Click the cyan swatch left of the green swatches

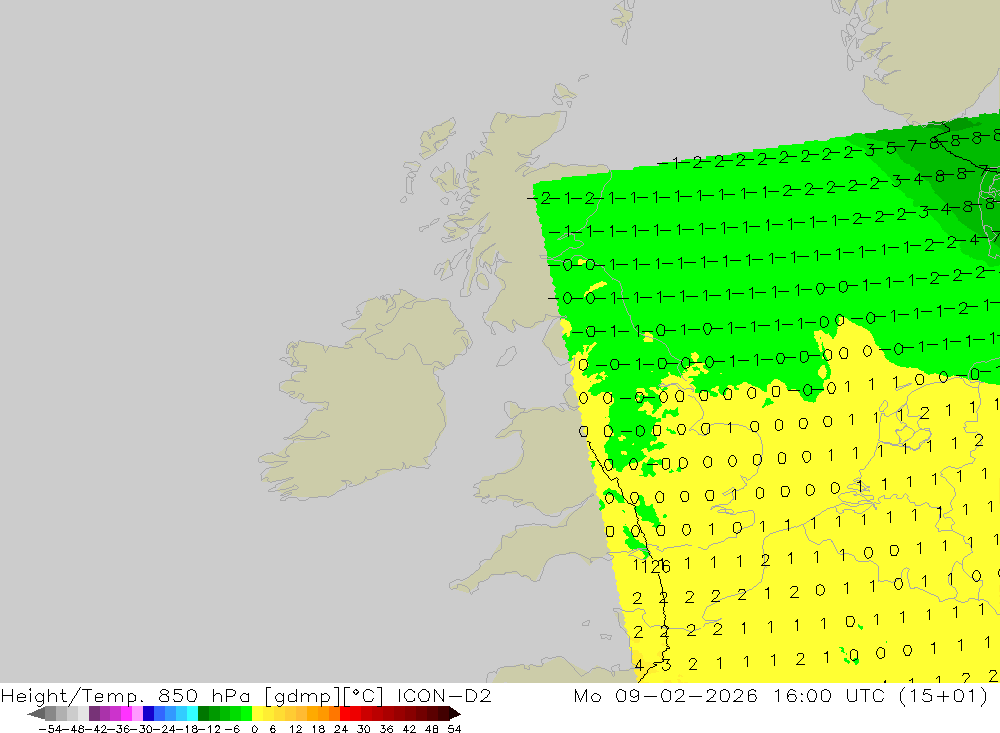coord(192,714)
